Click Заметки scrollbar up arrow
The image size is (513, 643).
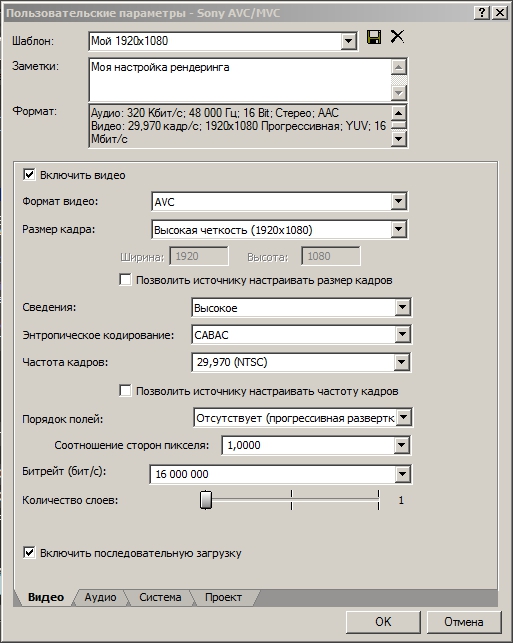(x=399, y=67)
